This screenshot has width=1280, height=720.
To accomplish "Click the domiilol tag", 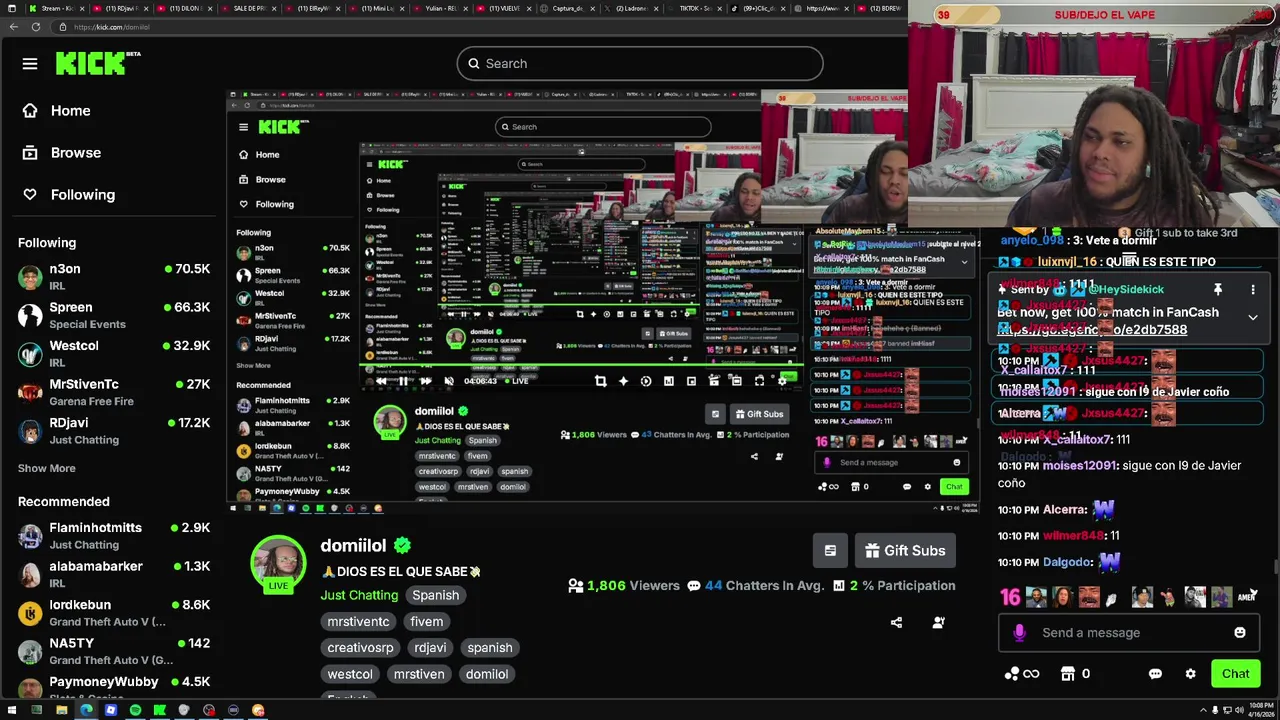I will (x=487, y=674).
